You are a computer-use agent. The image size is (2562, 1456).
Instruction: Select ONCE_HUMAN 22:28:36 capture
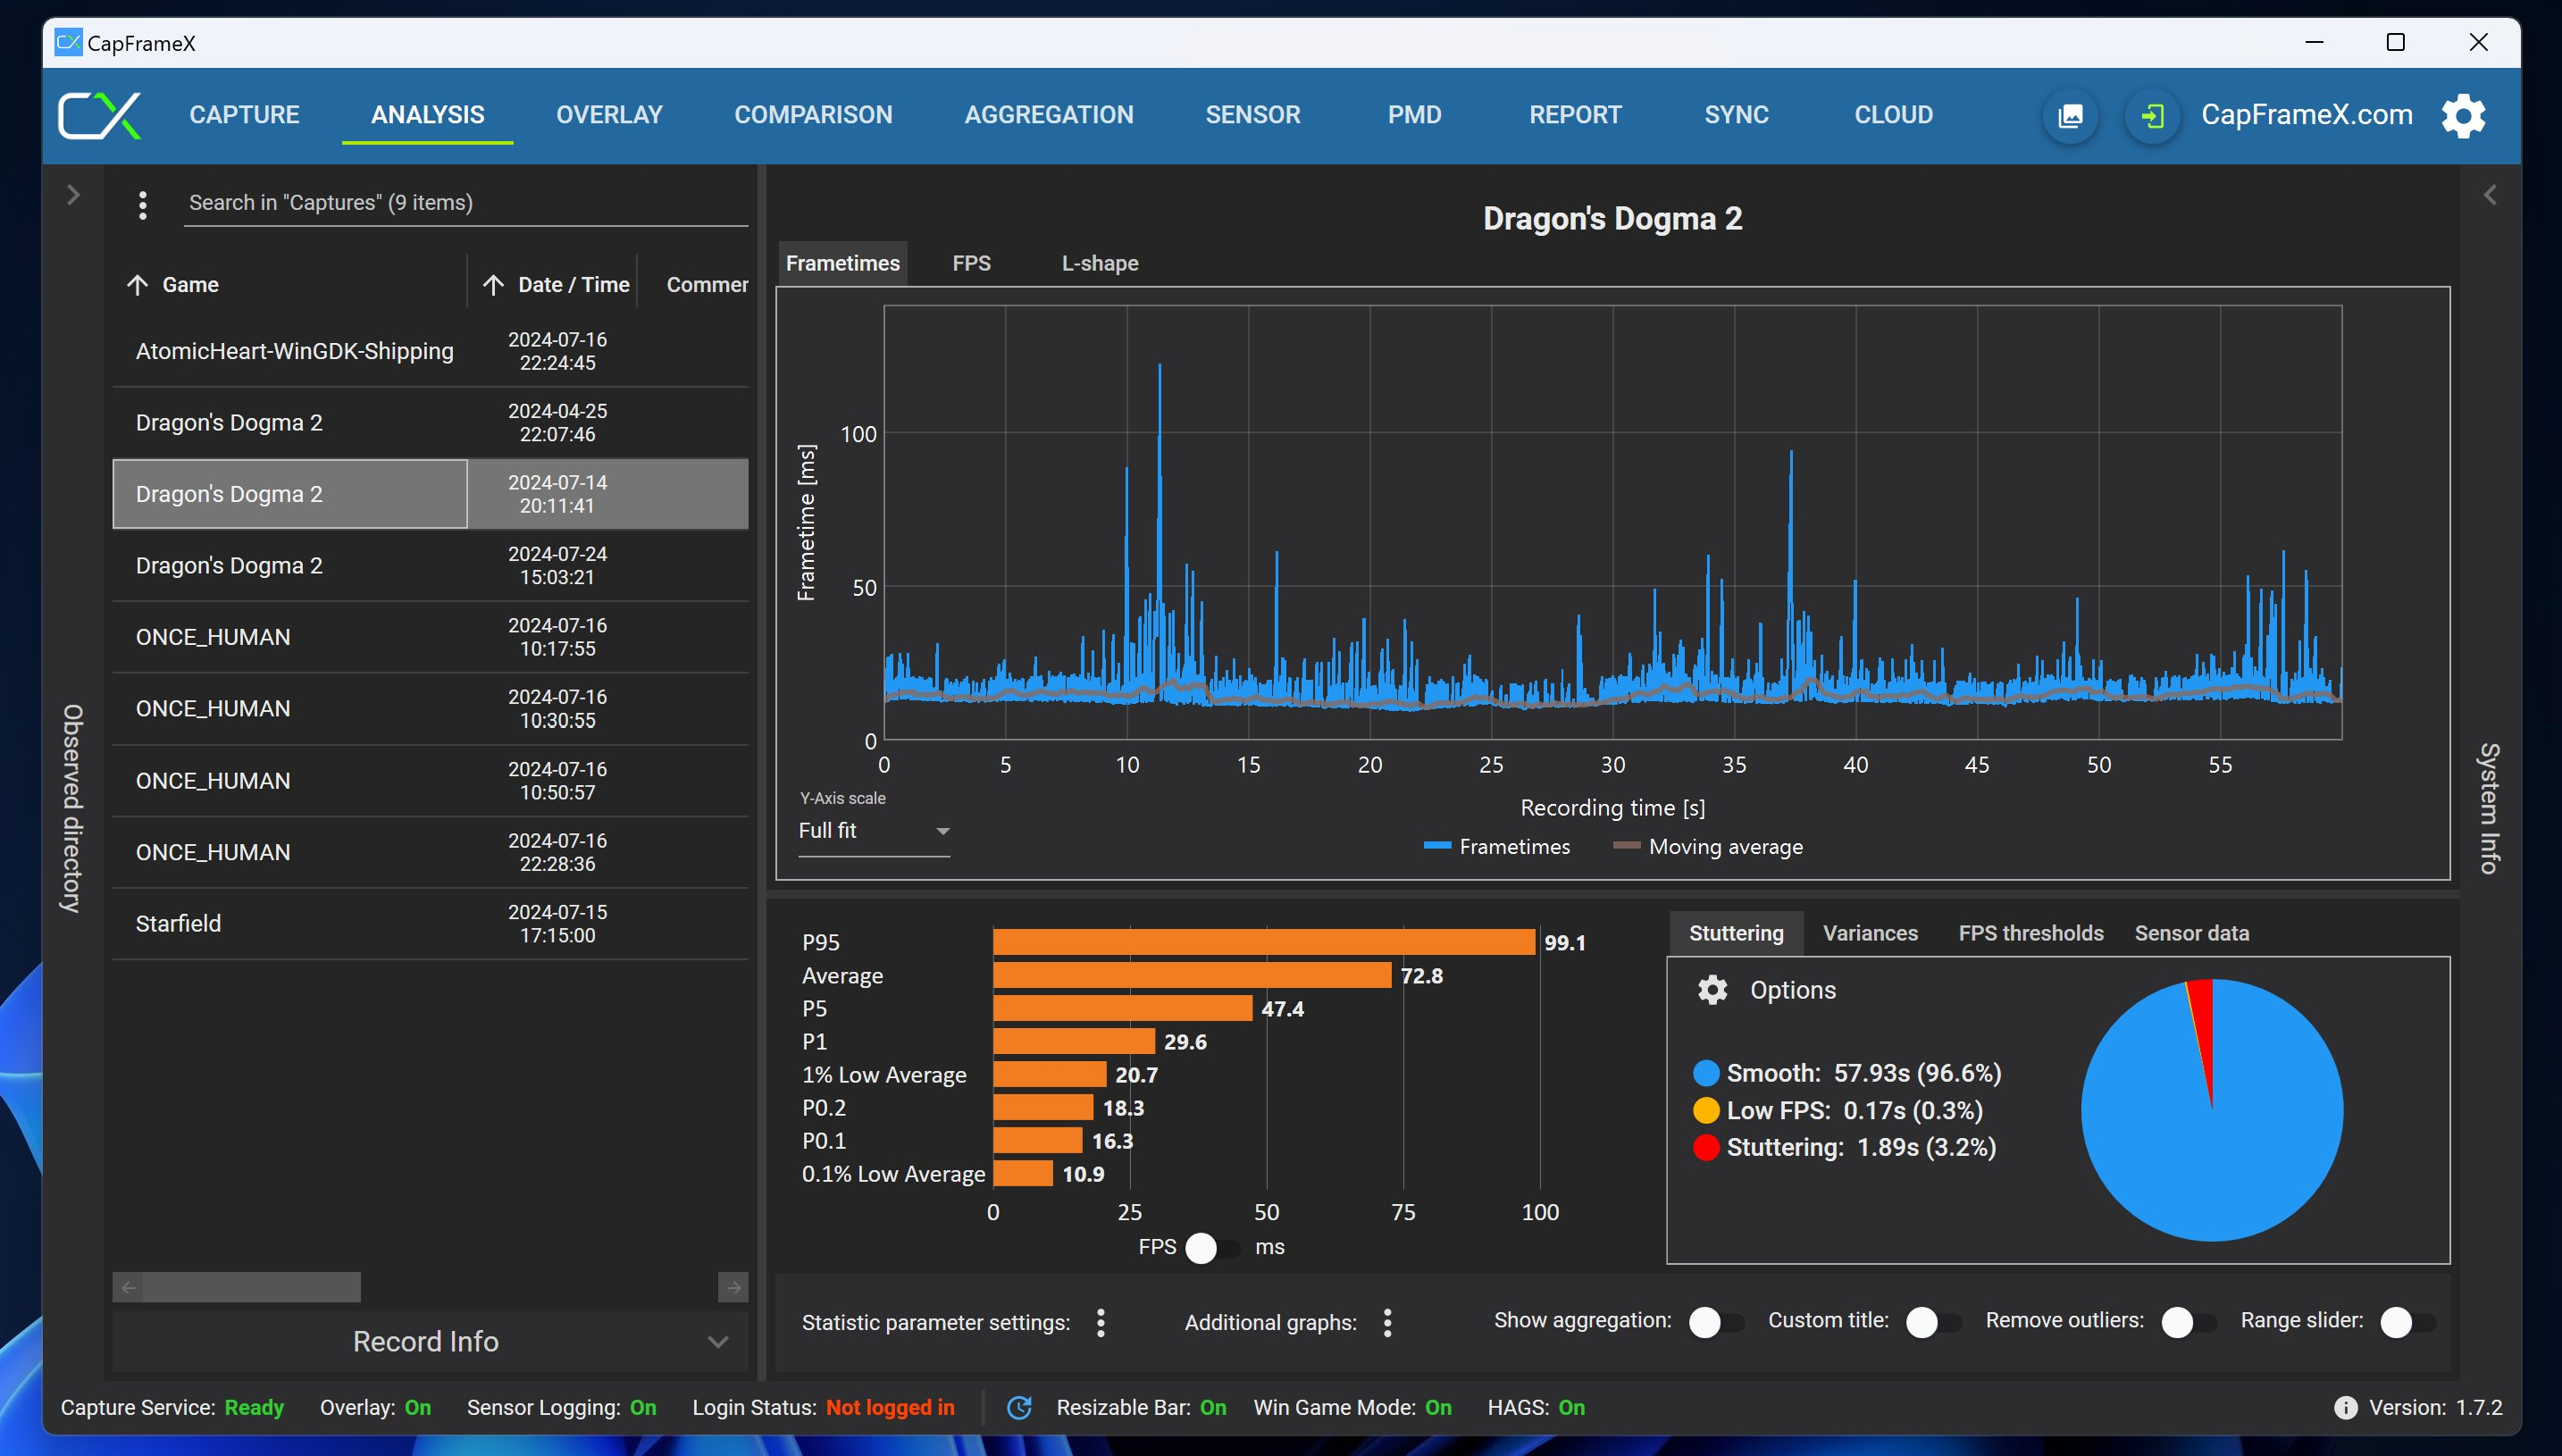(430, 852)
